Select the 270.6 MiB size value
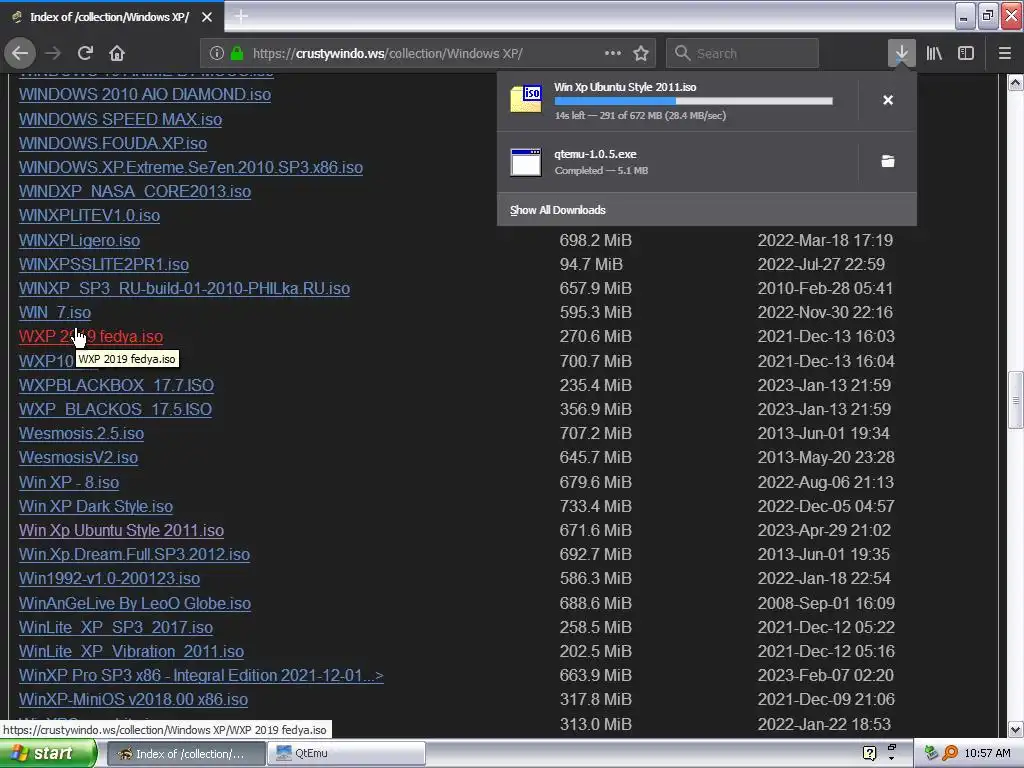1024x768 pixels. [x=596, y=336]
